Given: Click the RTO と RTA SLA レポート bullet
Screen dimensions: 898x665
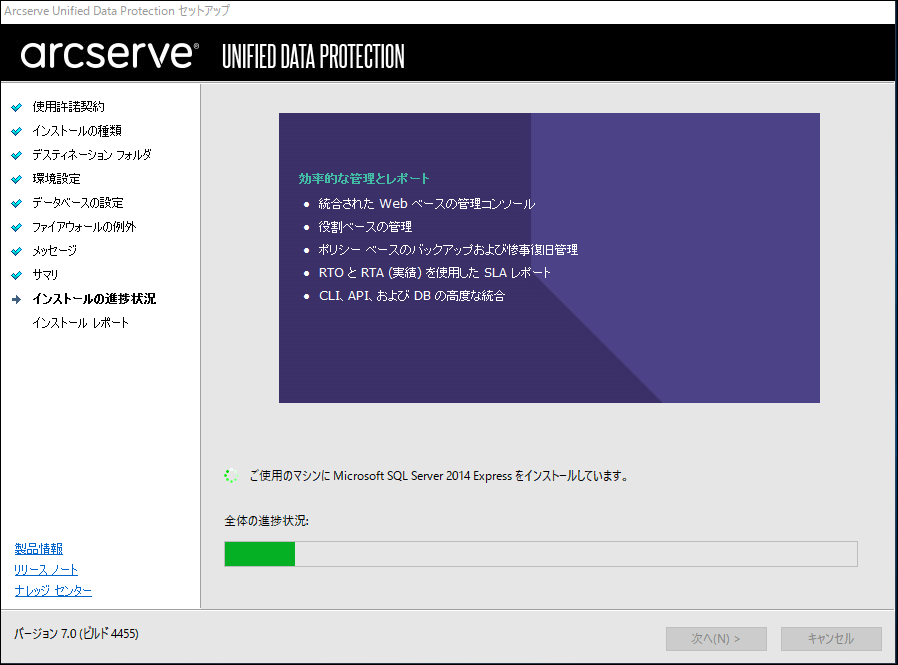Looking at the screenshot, I should tap(435, 273).
